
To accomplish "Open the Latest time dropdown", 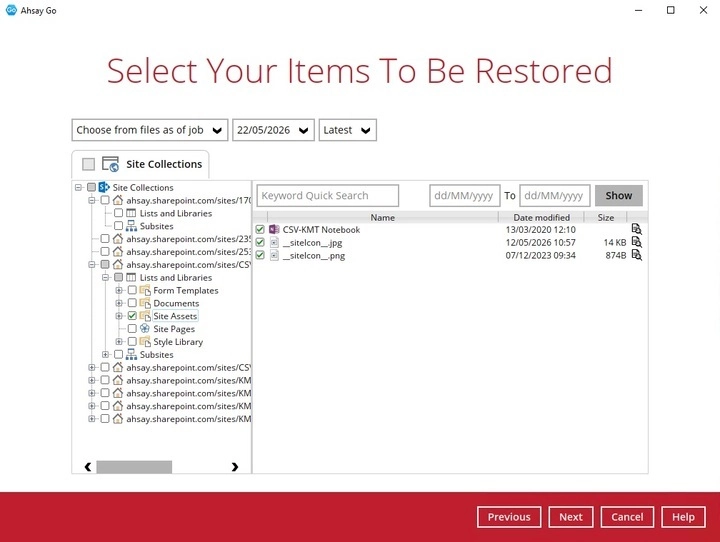I will pyautogui.click(x=348, y=130).
